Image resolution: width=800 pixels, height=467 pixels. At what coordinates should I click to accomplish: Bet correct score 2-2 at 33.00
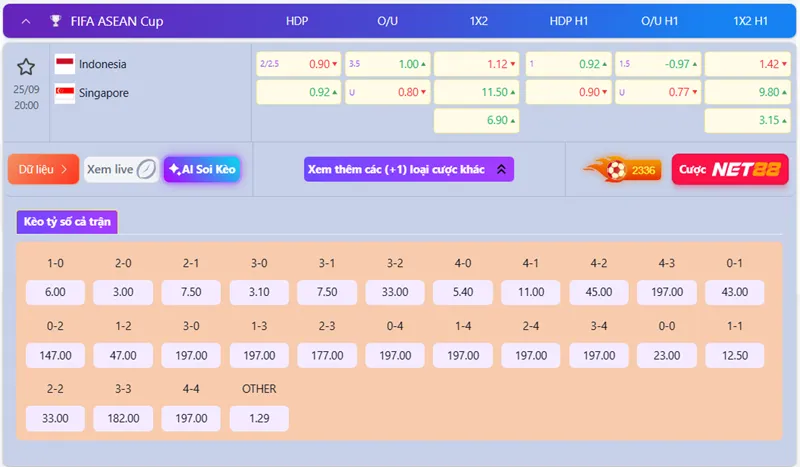point(55,419)
